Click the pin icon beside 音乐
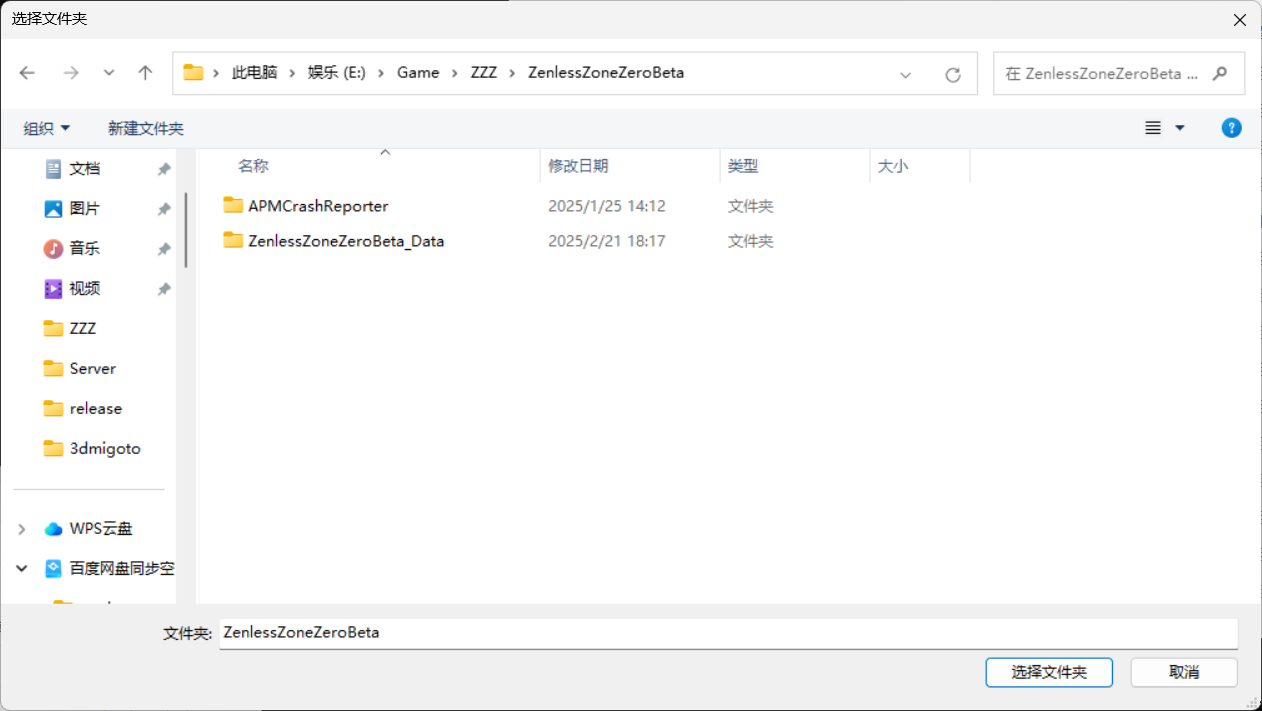 pyautogui.click(x=164, y=249)
